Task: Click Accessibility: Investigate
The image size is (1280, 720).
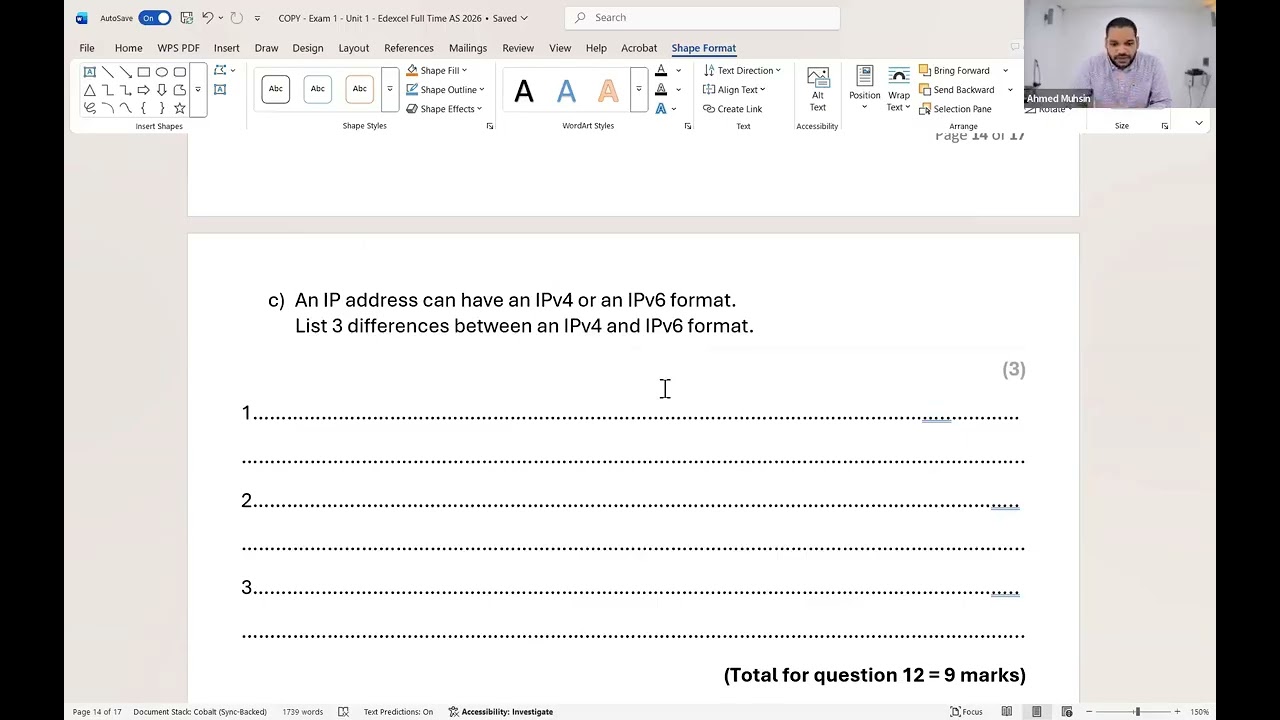Action: pos(500,712)
